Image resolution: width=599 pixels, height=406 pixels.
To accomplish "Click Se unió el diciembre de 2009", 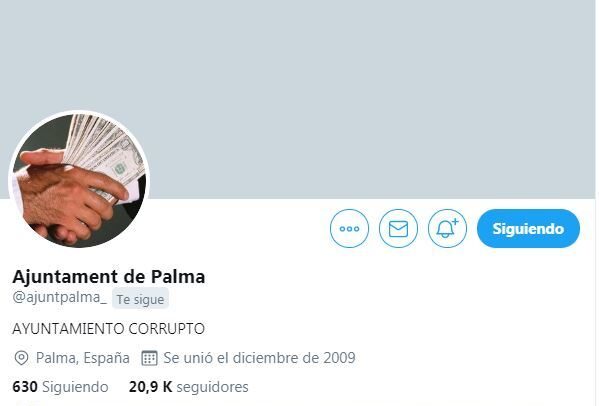I will [x=259, y=358].
